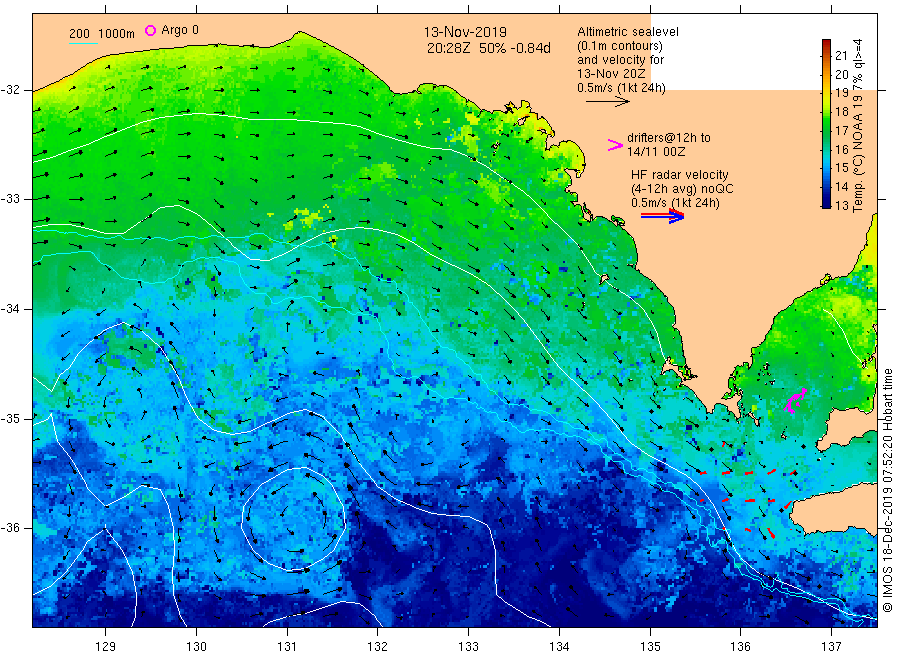
Task: Click the magenta Argo float circle marker
Action: [x=150, y=30]
